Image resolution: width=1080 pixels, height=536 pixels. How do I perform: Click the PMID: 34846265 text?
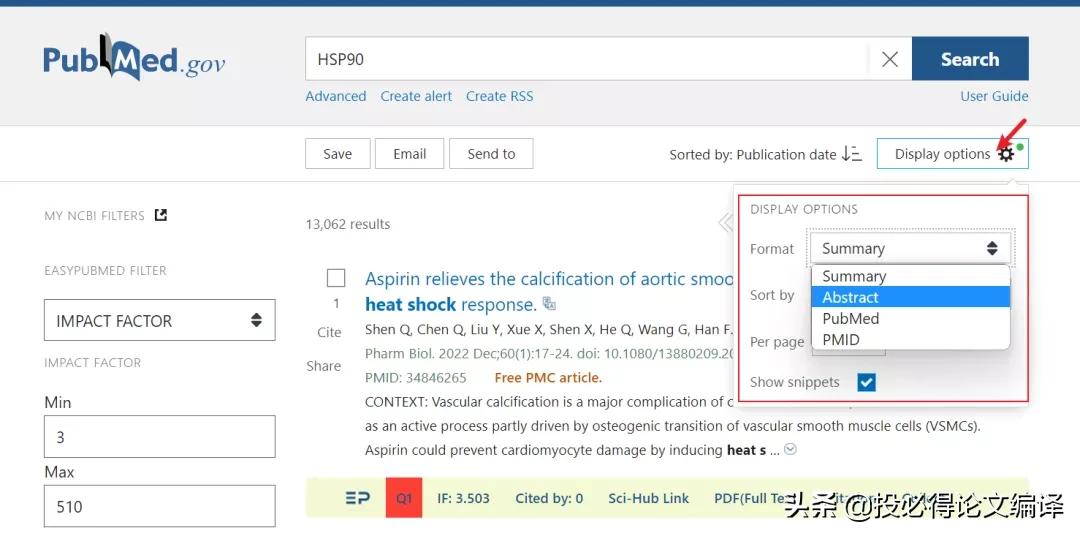click(415, 378)
